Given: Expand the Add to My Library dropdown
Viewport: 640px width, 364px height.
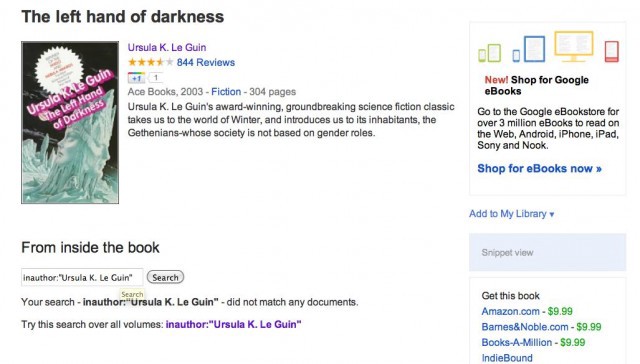Looking at the screenshot, I should (511, 214).
